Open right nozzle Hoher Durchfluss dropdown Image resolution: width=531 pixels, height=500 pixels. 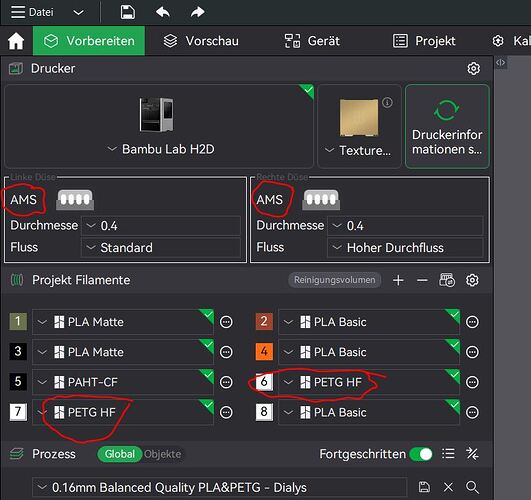[x=405, y=248]
